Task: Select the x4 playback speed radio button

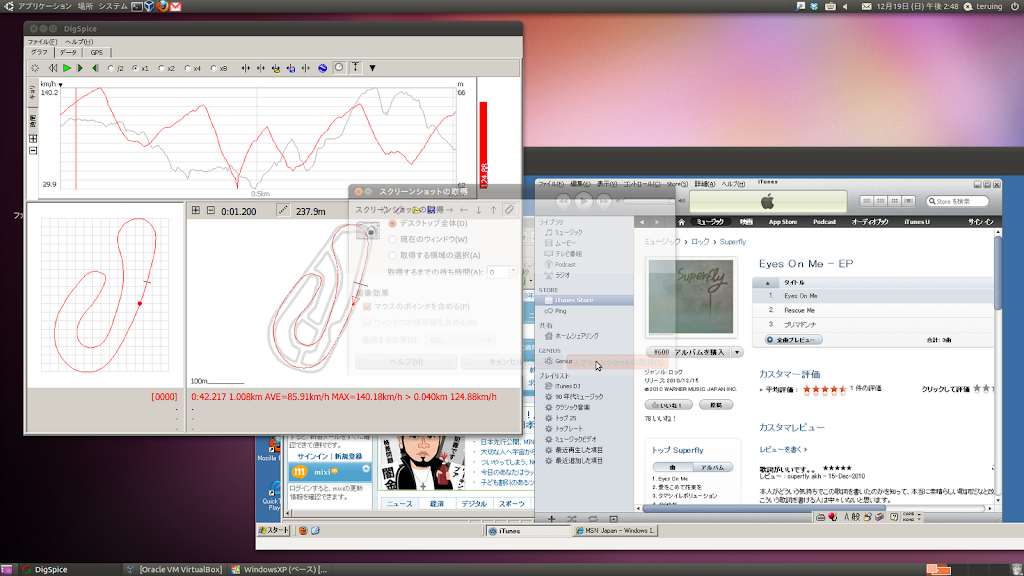Action: point(188,68)
